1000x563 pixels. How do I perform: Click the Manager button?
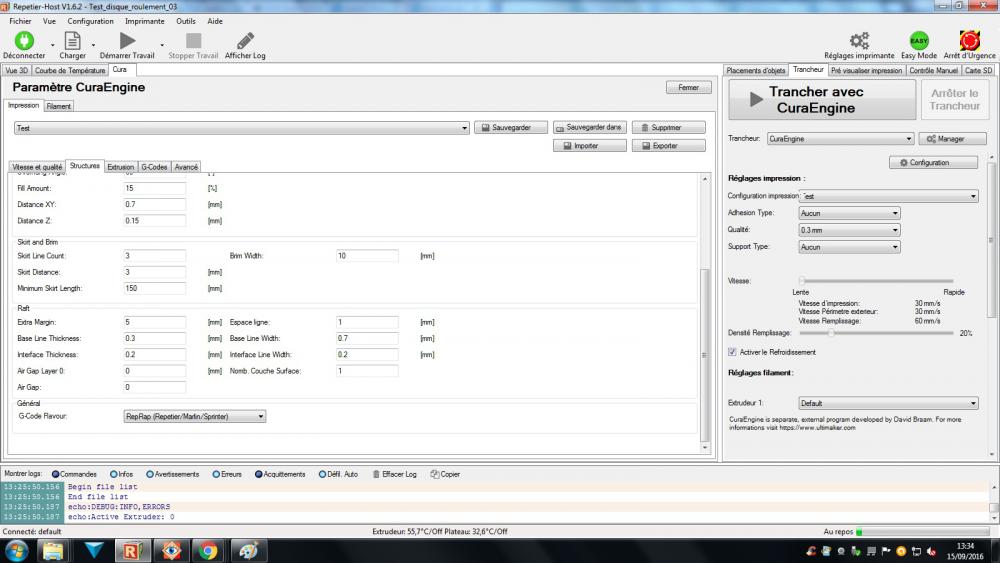pyautogui.click(x=953, y=138)
